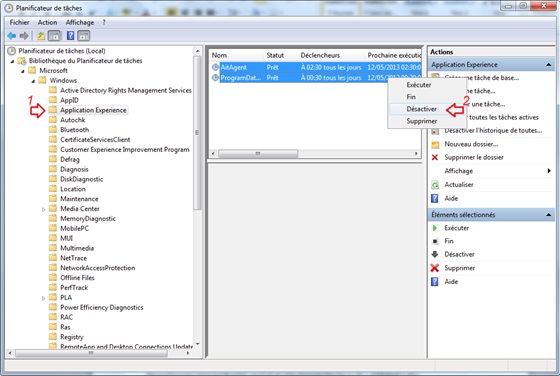The height and width of the screenshot is (376, 560).
Task: Collapse the Bibliothèque du Planificateur de tâches node
Action: (12, 61)
